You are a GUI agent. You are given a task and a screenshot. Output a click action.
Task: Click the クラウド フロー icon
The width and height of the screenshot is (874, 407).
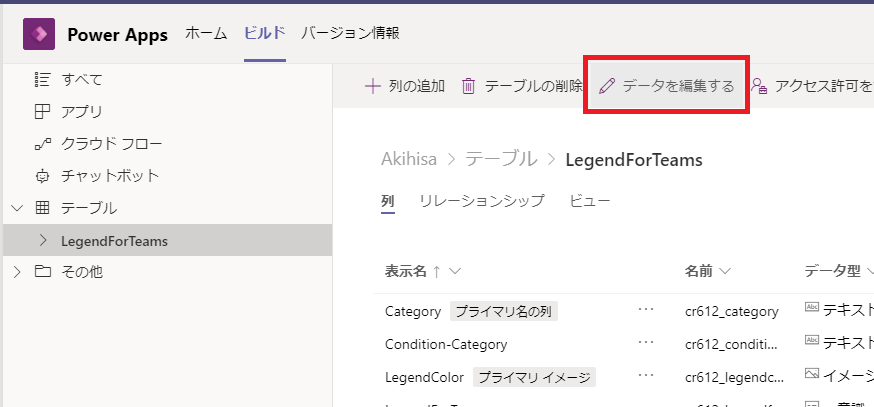(42, 144)
